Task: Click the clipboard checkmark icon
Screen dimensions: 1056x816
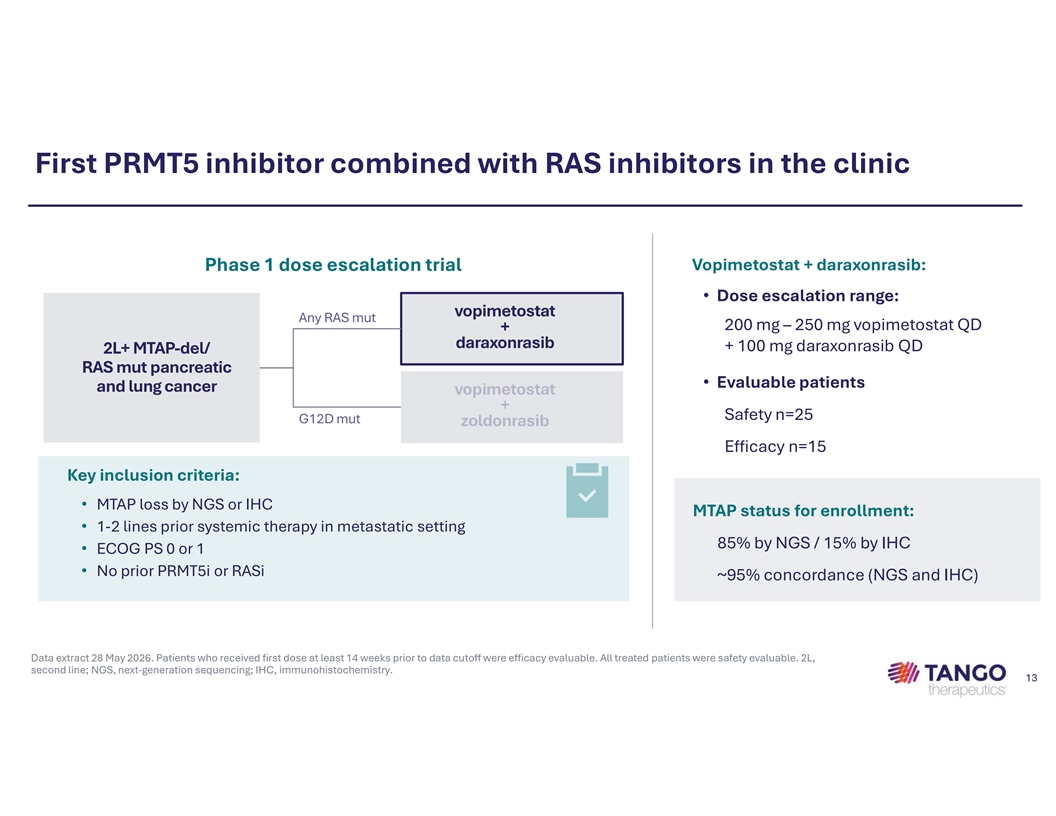Action: tap(587, 491)
